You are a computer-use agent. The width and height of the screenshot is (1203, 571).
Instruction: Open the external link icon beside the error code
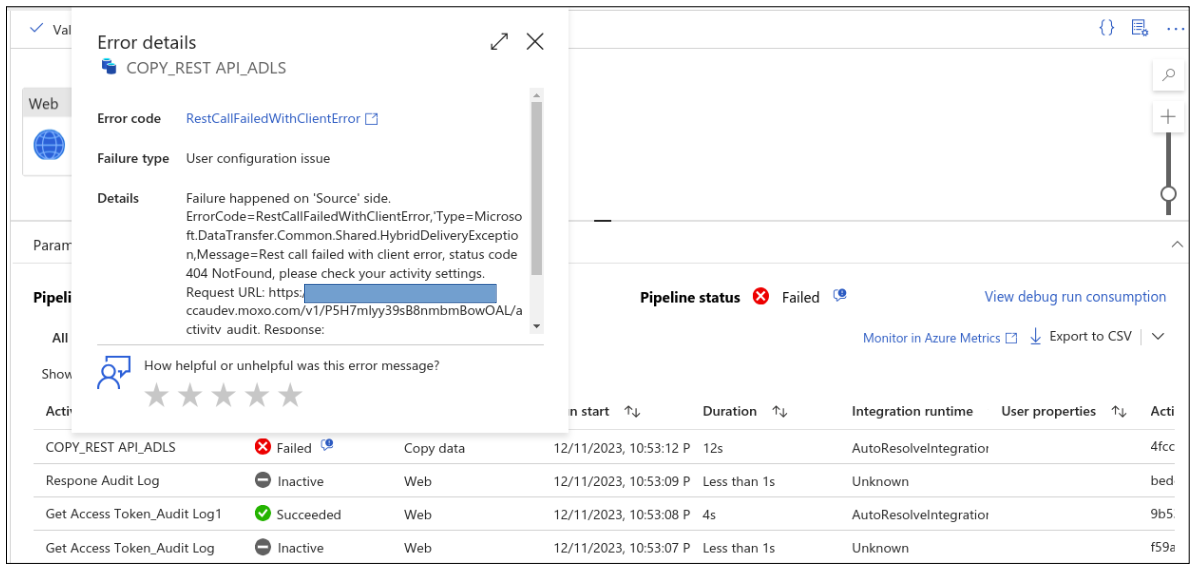point(372,119)
